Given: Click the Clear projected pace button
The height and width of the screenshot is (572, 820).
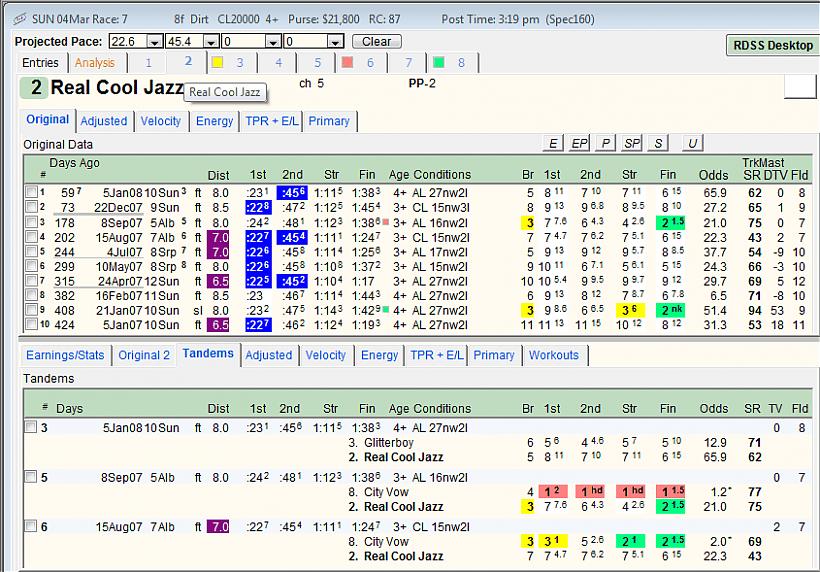Looking at the screenshot, I should click(x=377, y=41).
